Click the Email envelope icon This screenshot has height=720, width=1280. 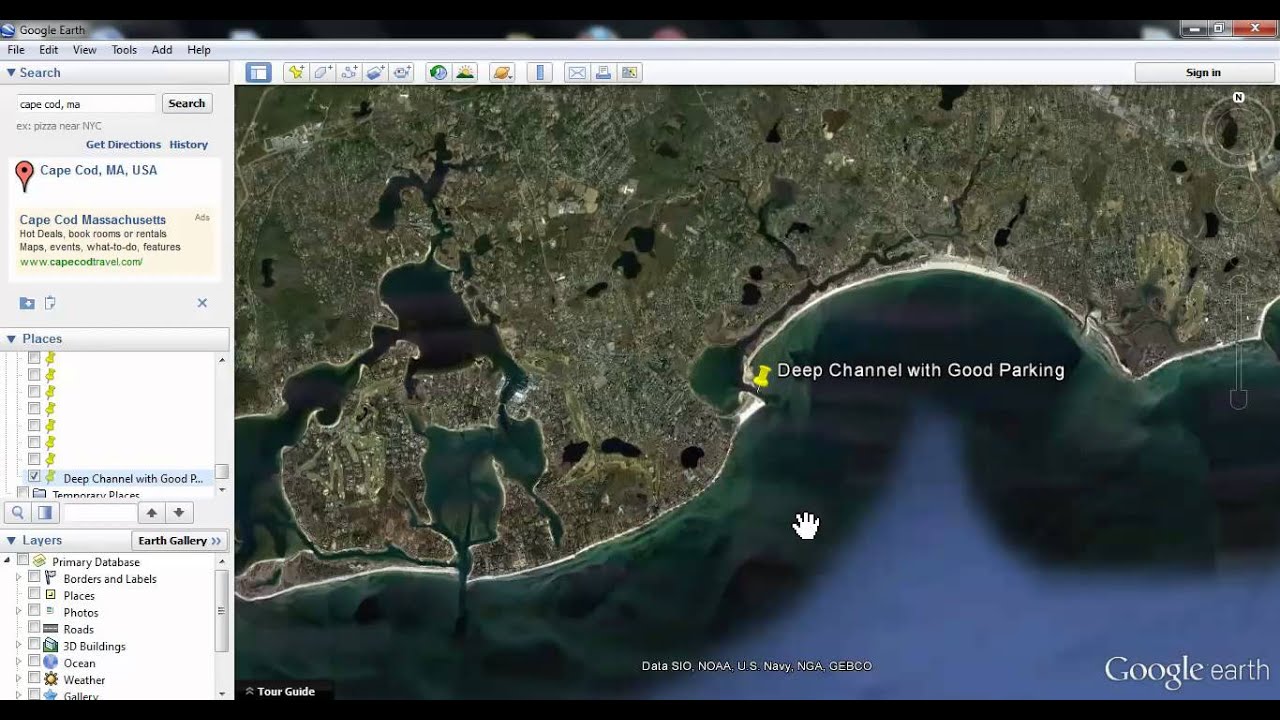576,72
